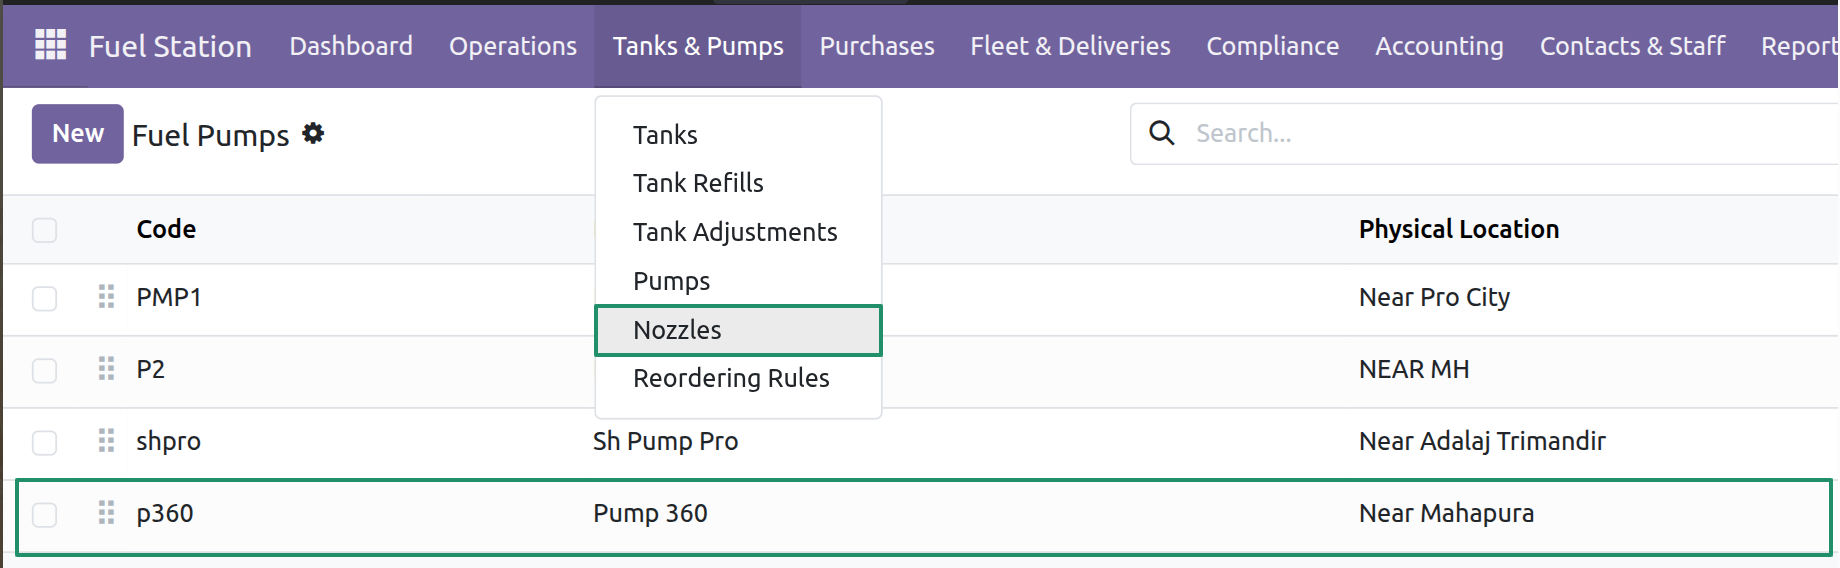Check the shpro row checkbox

[44, 442]
